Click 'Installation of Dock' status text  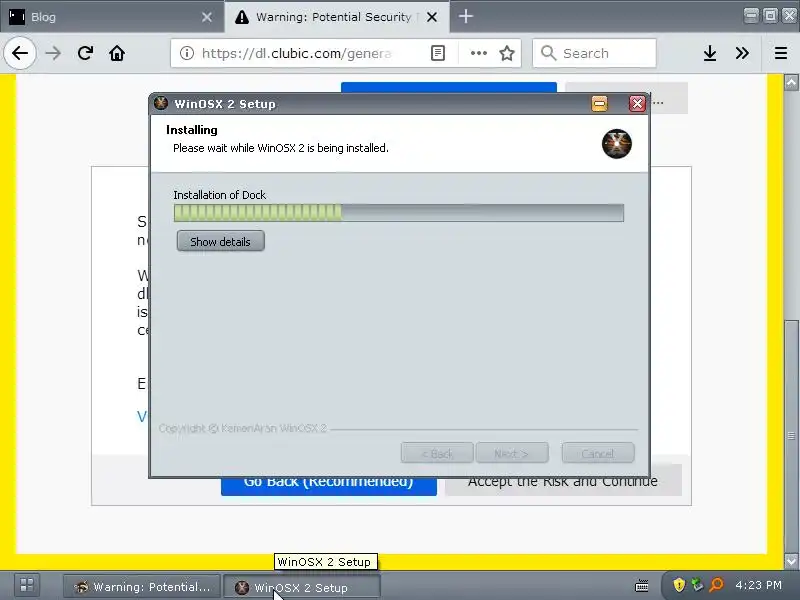tap(219, 195)
